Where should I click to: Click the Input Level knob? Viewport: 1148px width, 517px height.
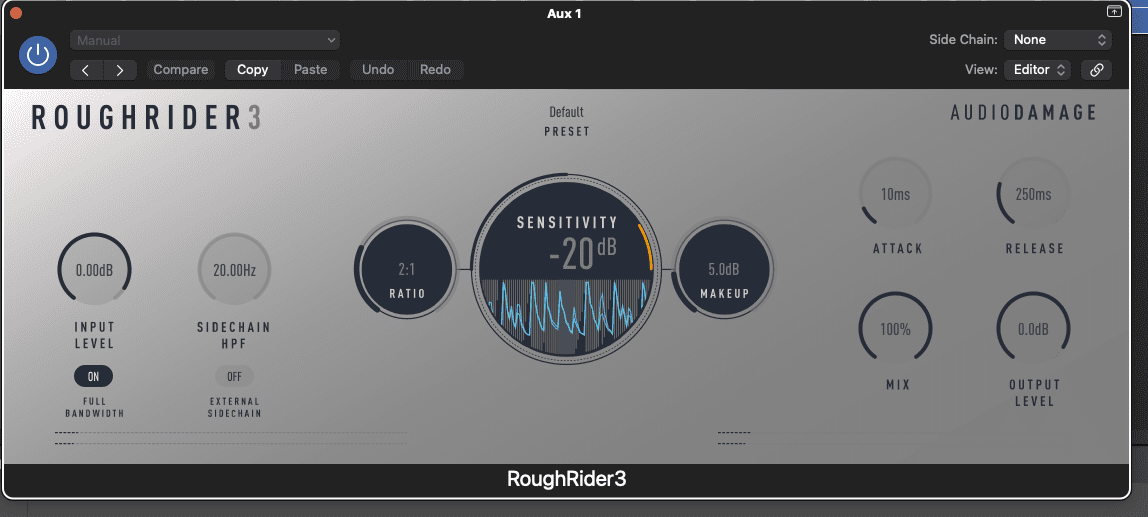tap(94, 269)
